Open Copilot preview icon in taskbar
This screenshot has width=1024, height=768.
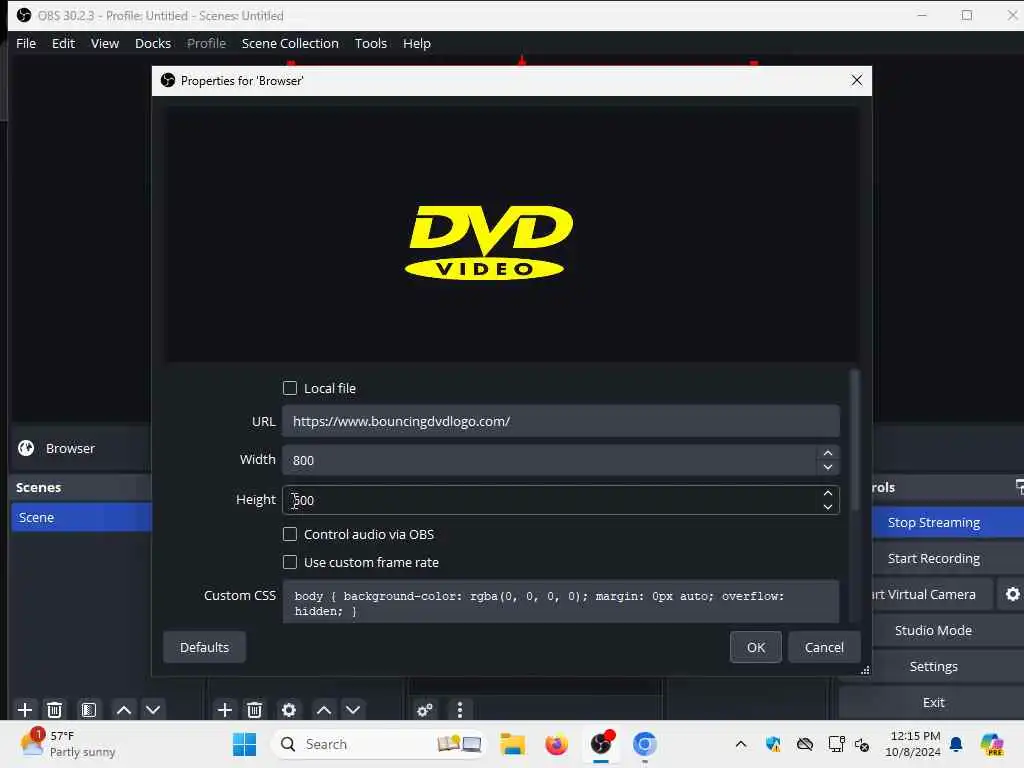coord(992,744)
